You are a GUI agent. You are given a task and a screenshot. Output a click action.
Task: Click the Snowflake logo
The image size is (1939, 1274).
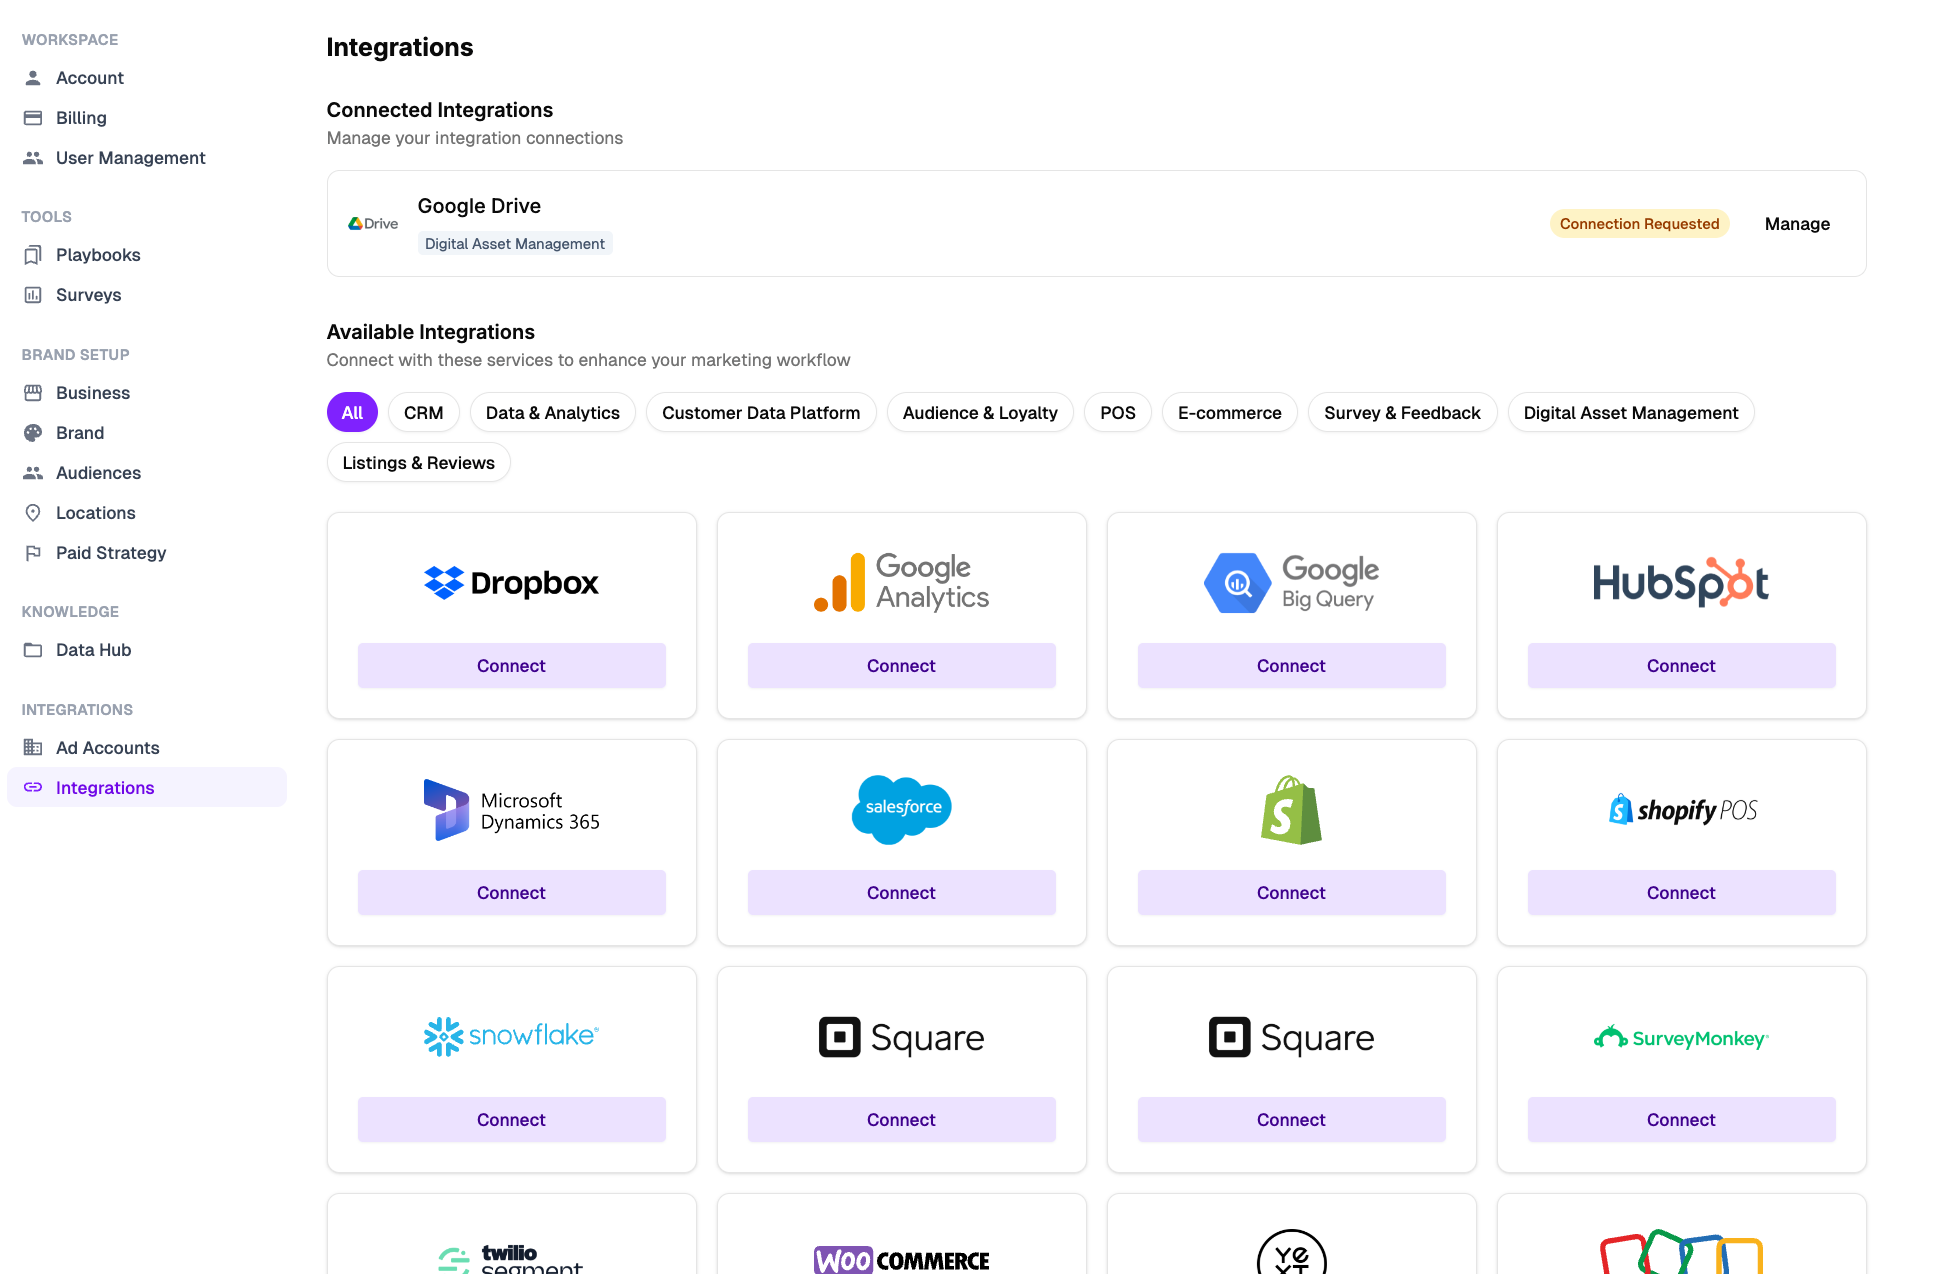pos(511,1036)
